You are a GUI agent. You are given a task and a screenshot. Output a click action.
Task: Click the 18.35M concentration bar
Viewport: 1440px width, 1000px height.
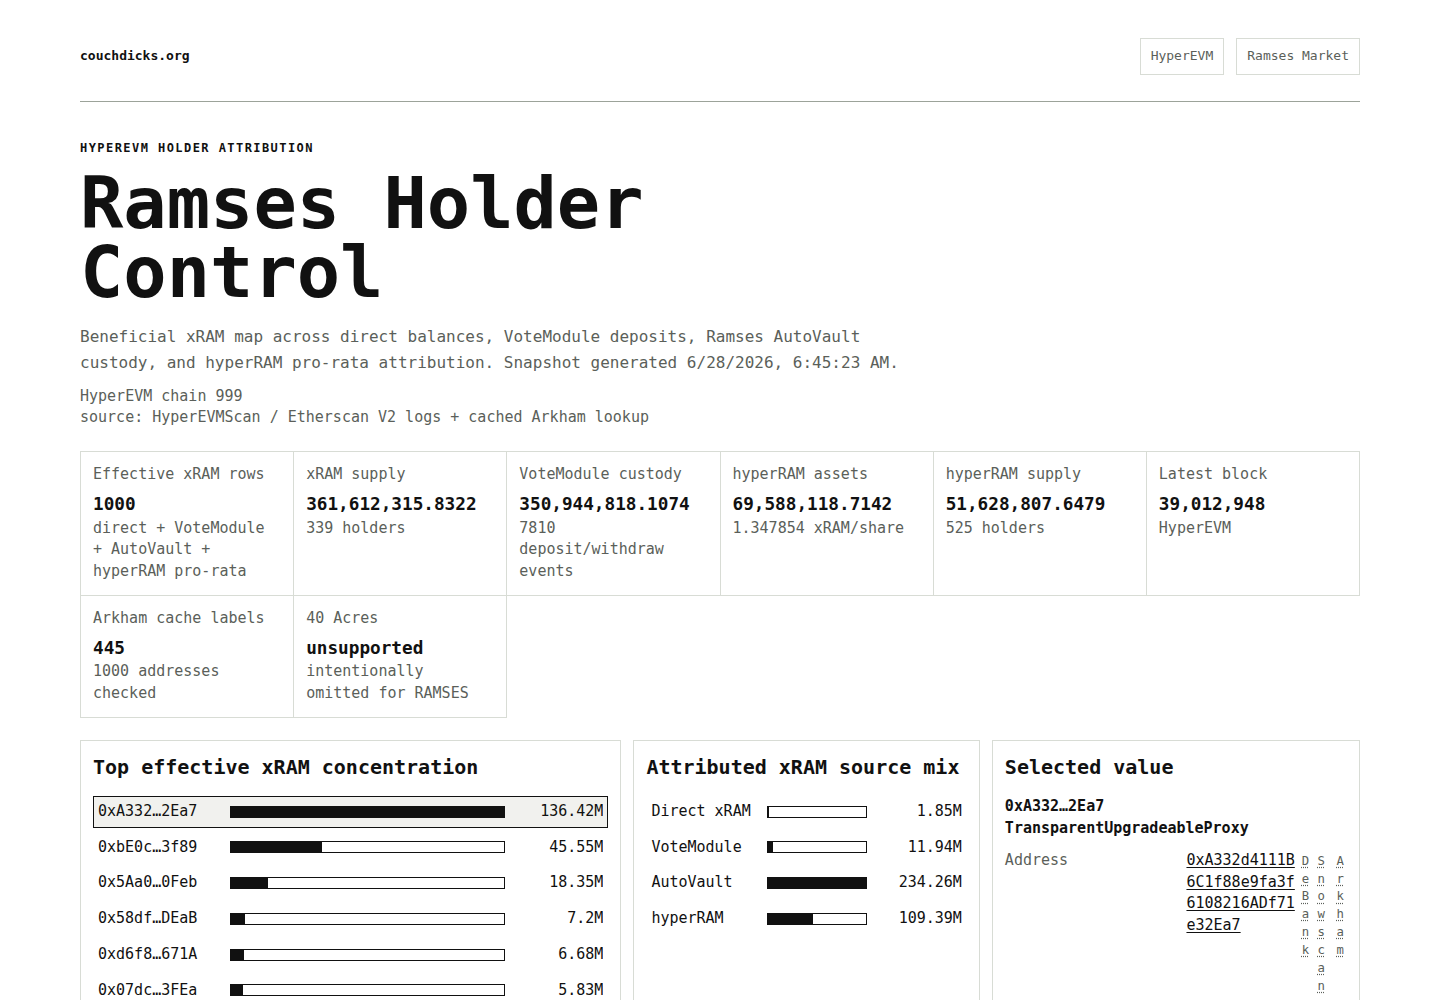tap(367, 883)
